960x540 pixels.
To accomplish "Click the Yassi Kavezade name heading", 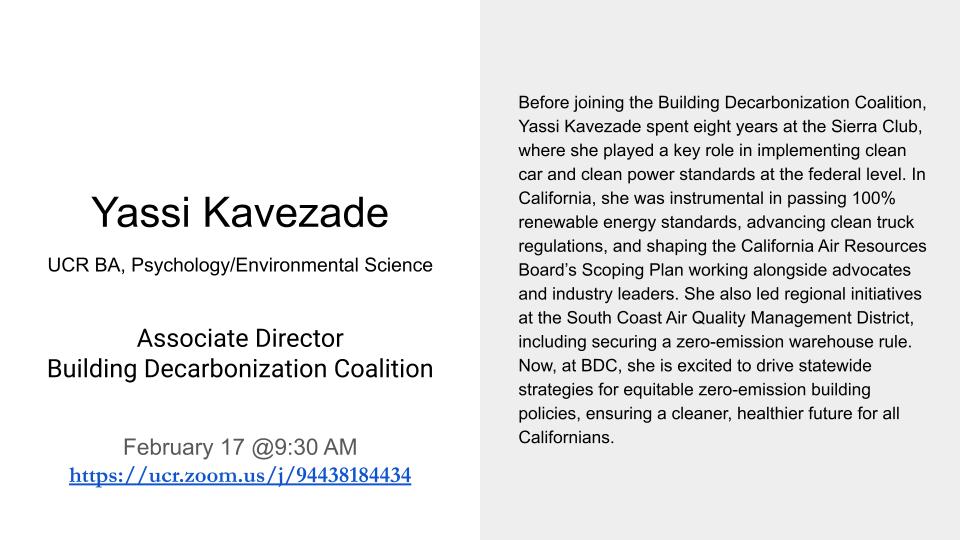I will (240, 211).
